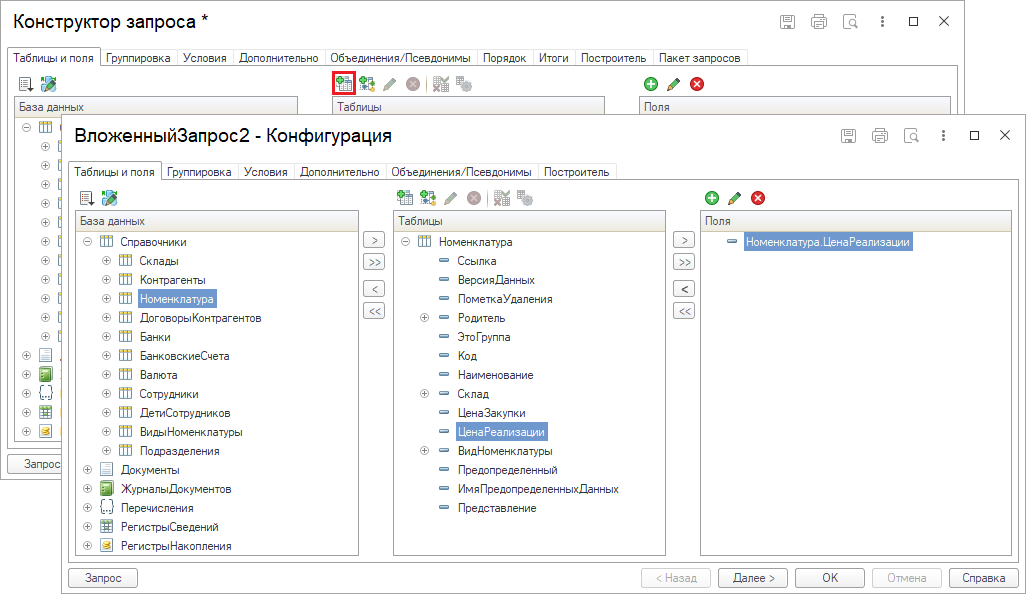Expand the РегистрыНакопления tree node
The height and width of the screenshot is (594, 1026).
pyautogui.click(x=87, y=545)
